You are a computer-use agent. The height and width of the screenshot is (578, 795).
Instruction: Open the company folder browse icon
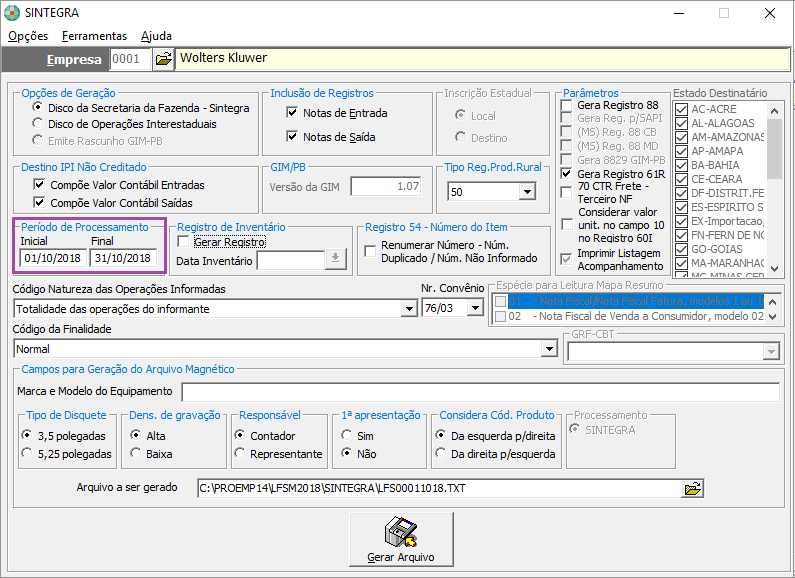coord(163,59)
